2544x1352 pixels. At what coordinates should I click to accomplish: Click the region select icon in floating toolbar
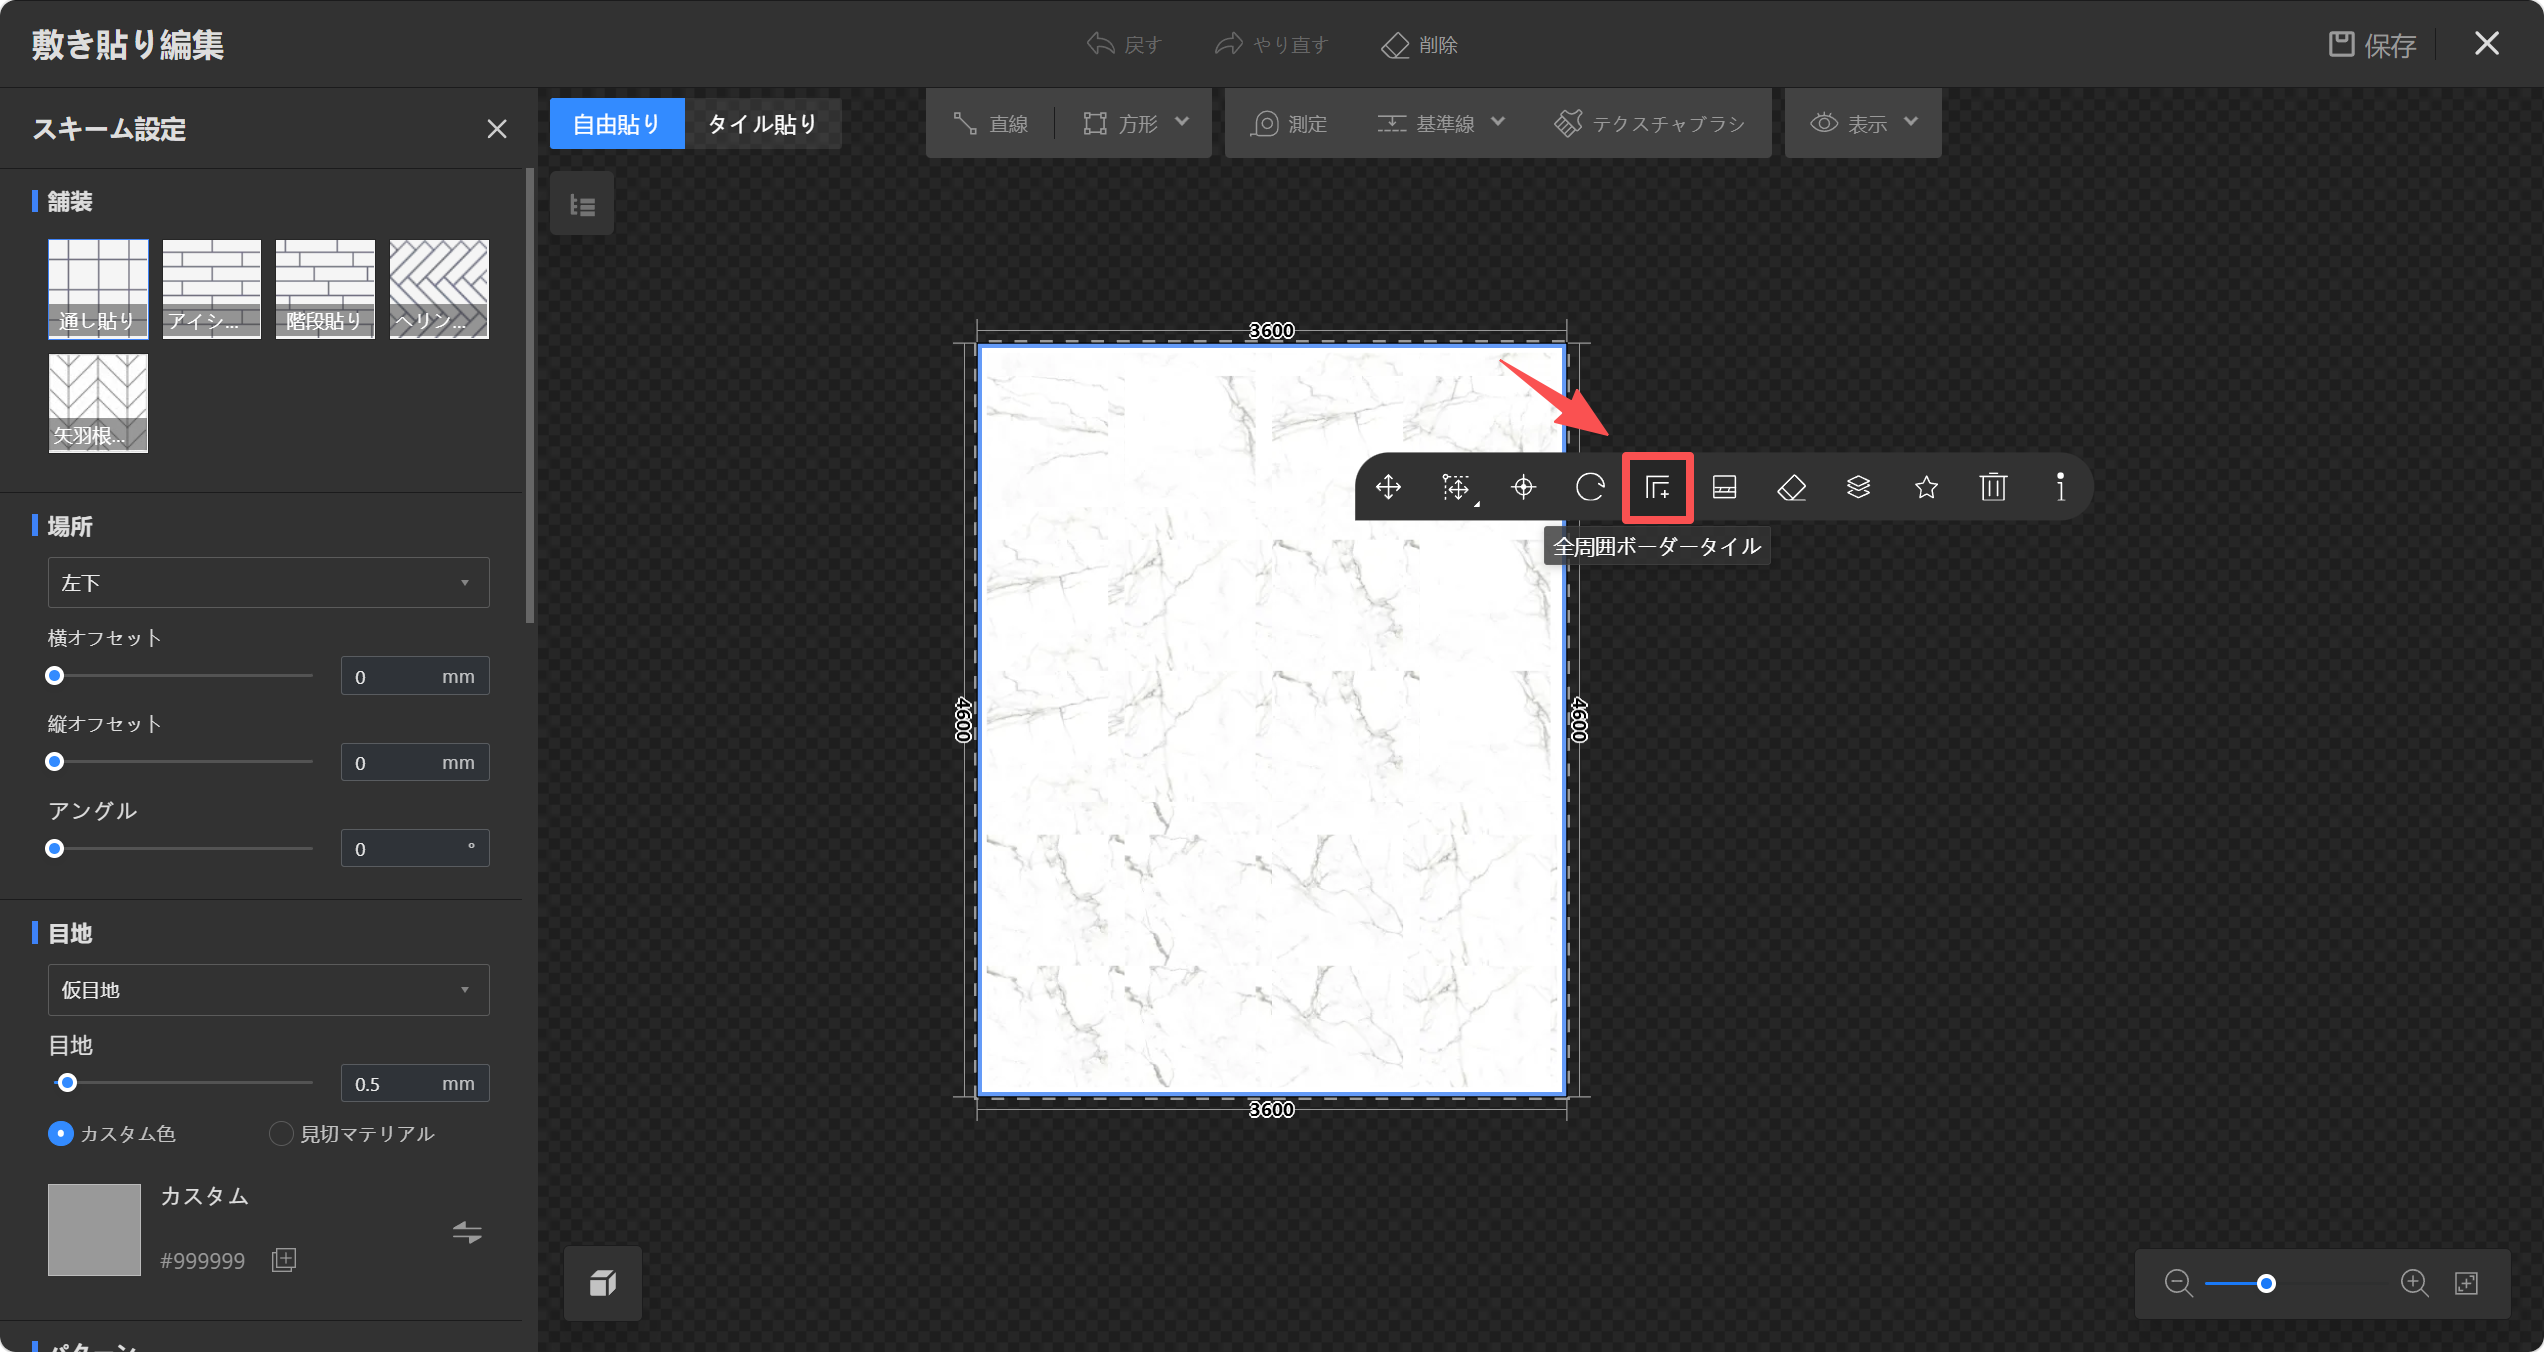pos(1456,487)
